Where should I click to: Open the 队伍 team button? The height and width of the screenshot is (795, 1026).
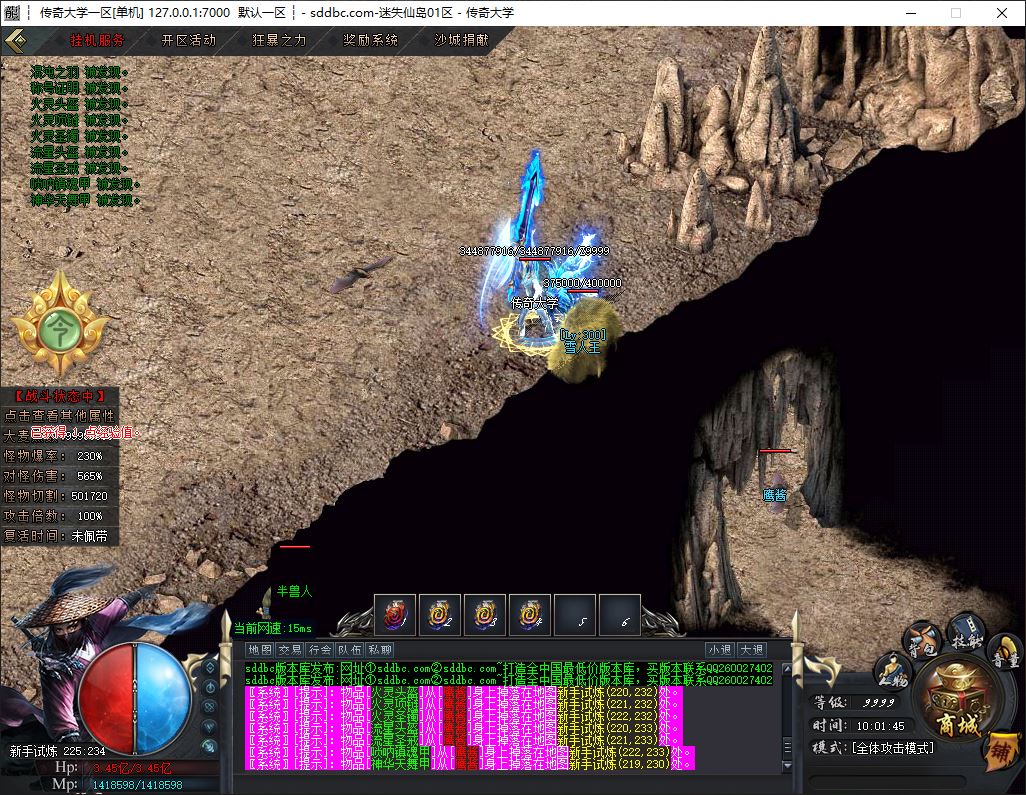pyautogui.click(x=349, y=650)
